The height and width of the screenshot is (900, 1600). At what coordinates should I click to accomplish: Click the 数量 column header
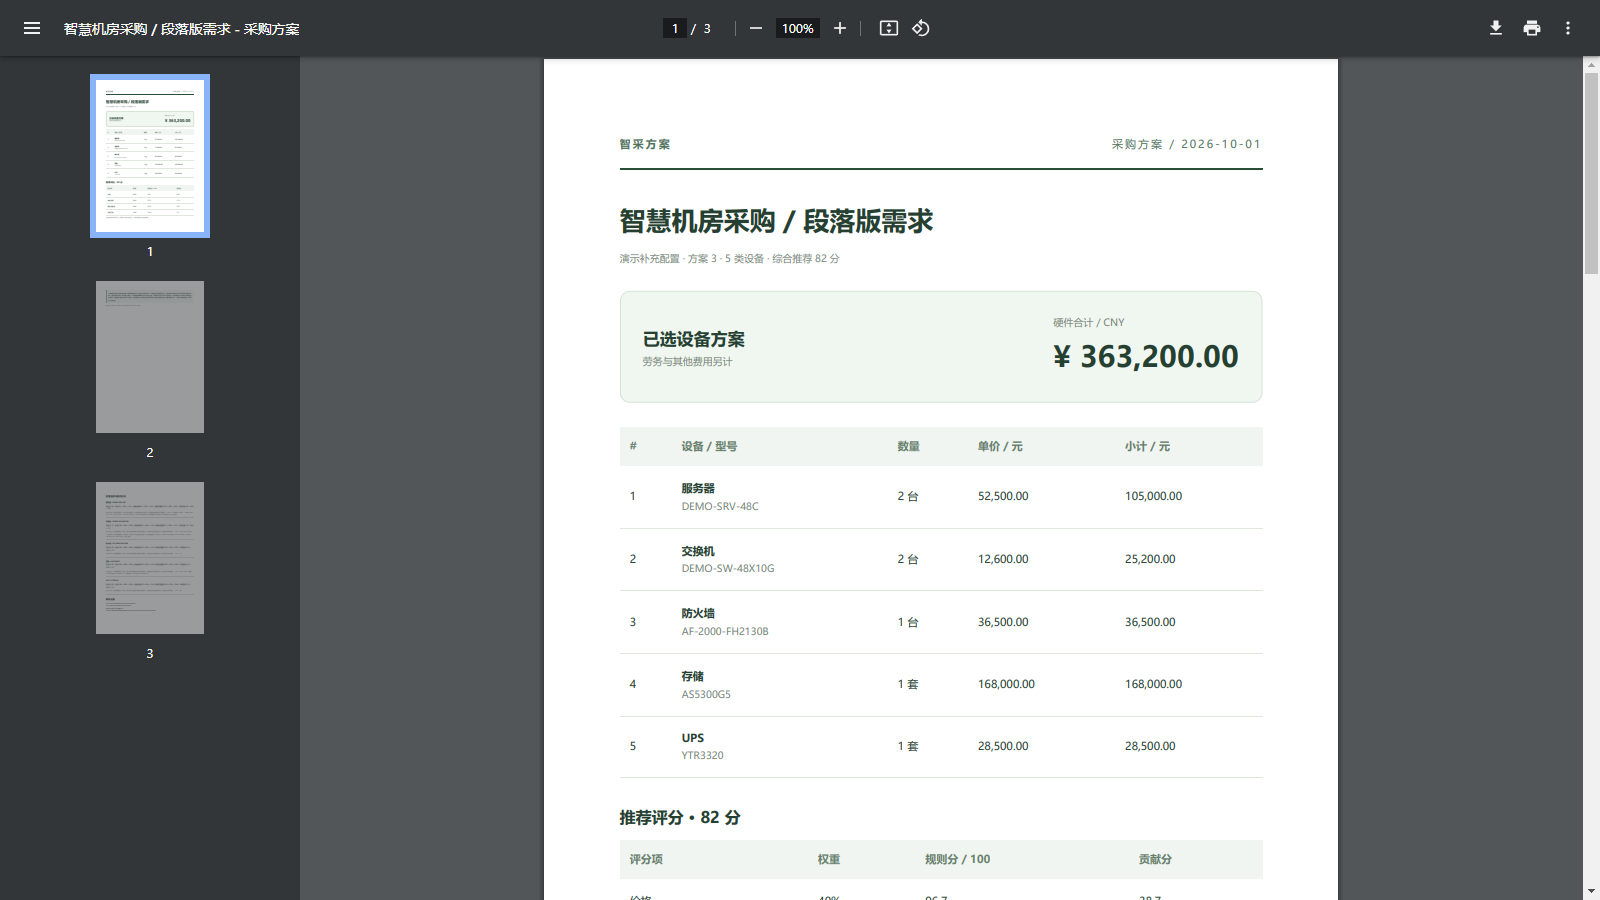pyautogui.click(x=909, y=446)
